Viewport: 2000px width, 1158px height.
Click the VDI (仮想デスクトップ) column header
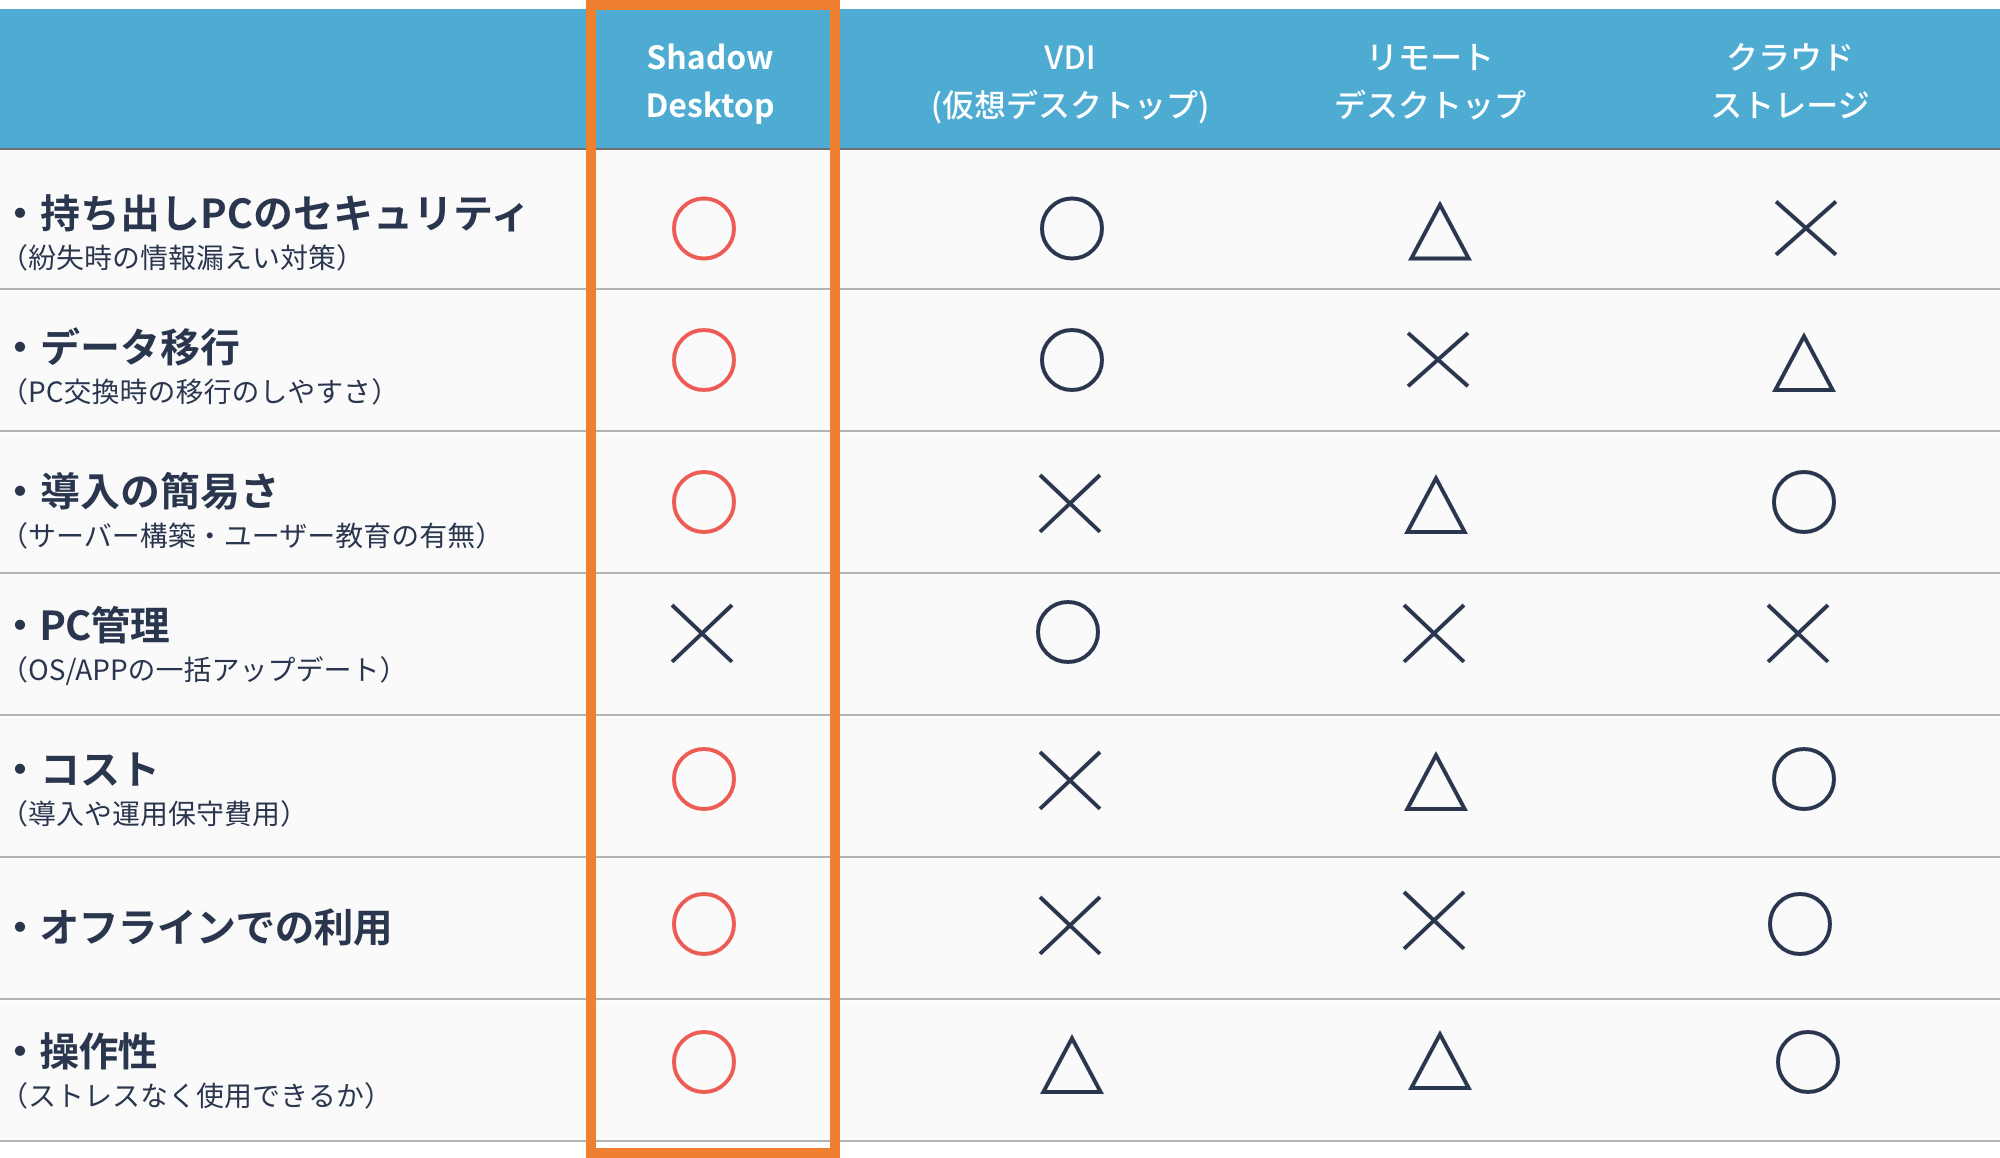tap(1070, 81)
